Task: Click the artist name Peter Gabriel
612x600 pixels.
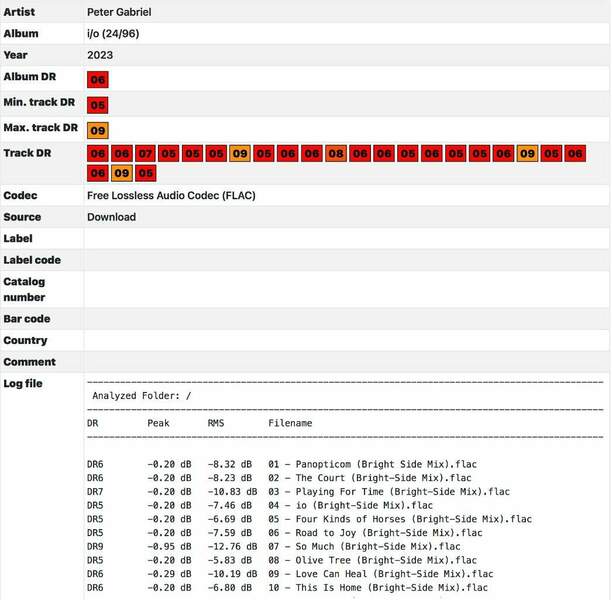Action: tap(119, 12)
